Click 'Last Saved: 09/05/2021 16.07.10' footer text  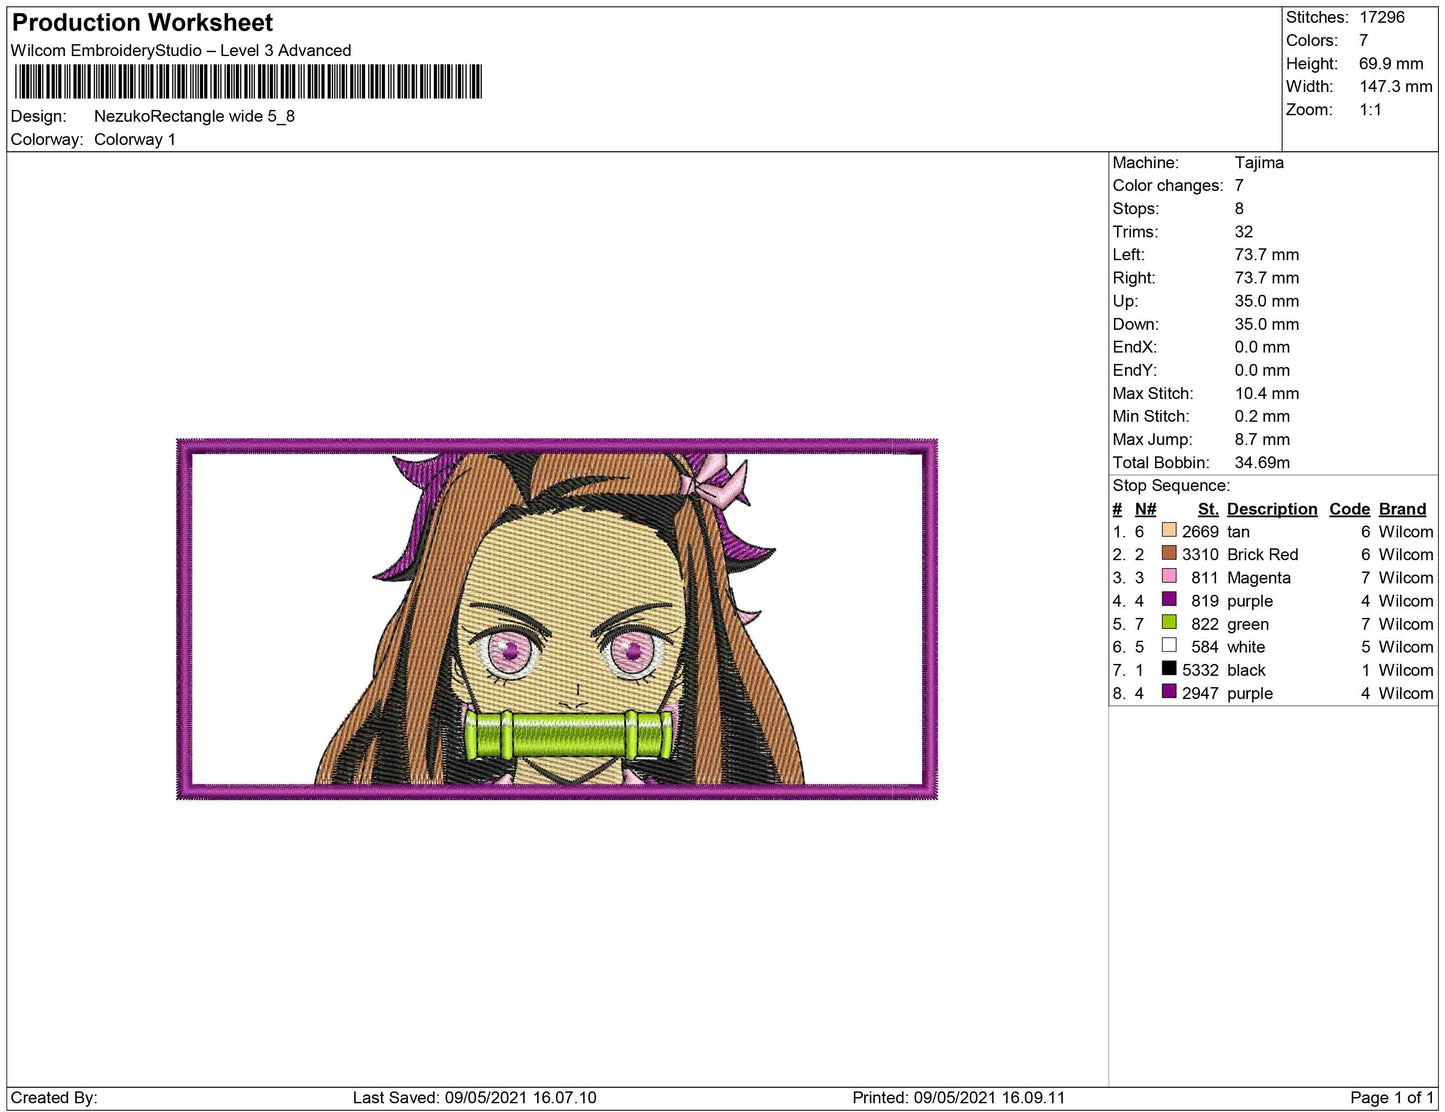pyautogui.click(x=475, y=1098)
